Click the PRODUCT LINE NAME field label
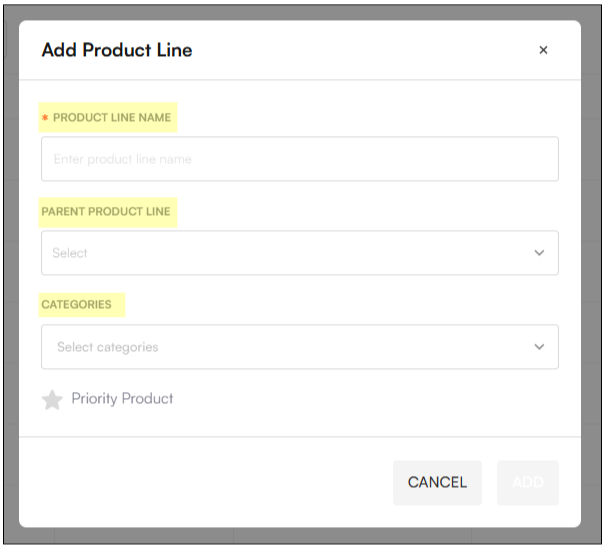This screenshot has width=605, height=550. point(112,118)
